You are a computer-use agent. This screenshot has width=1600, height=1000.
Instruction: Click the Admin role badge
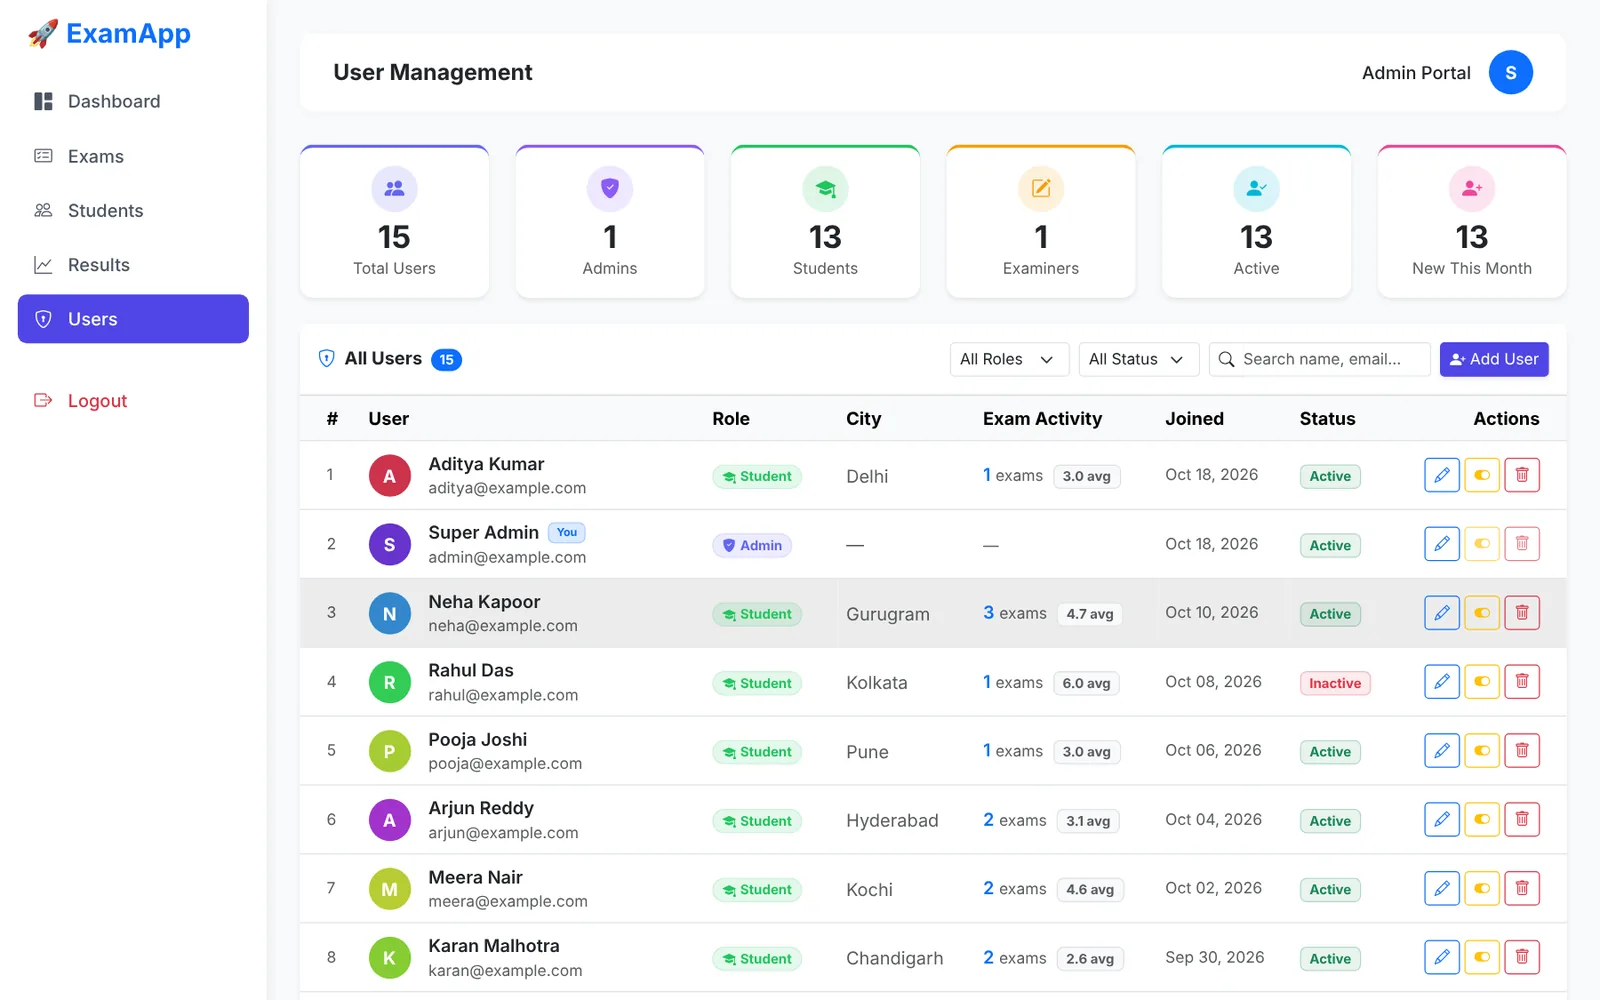coord(752,545)
